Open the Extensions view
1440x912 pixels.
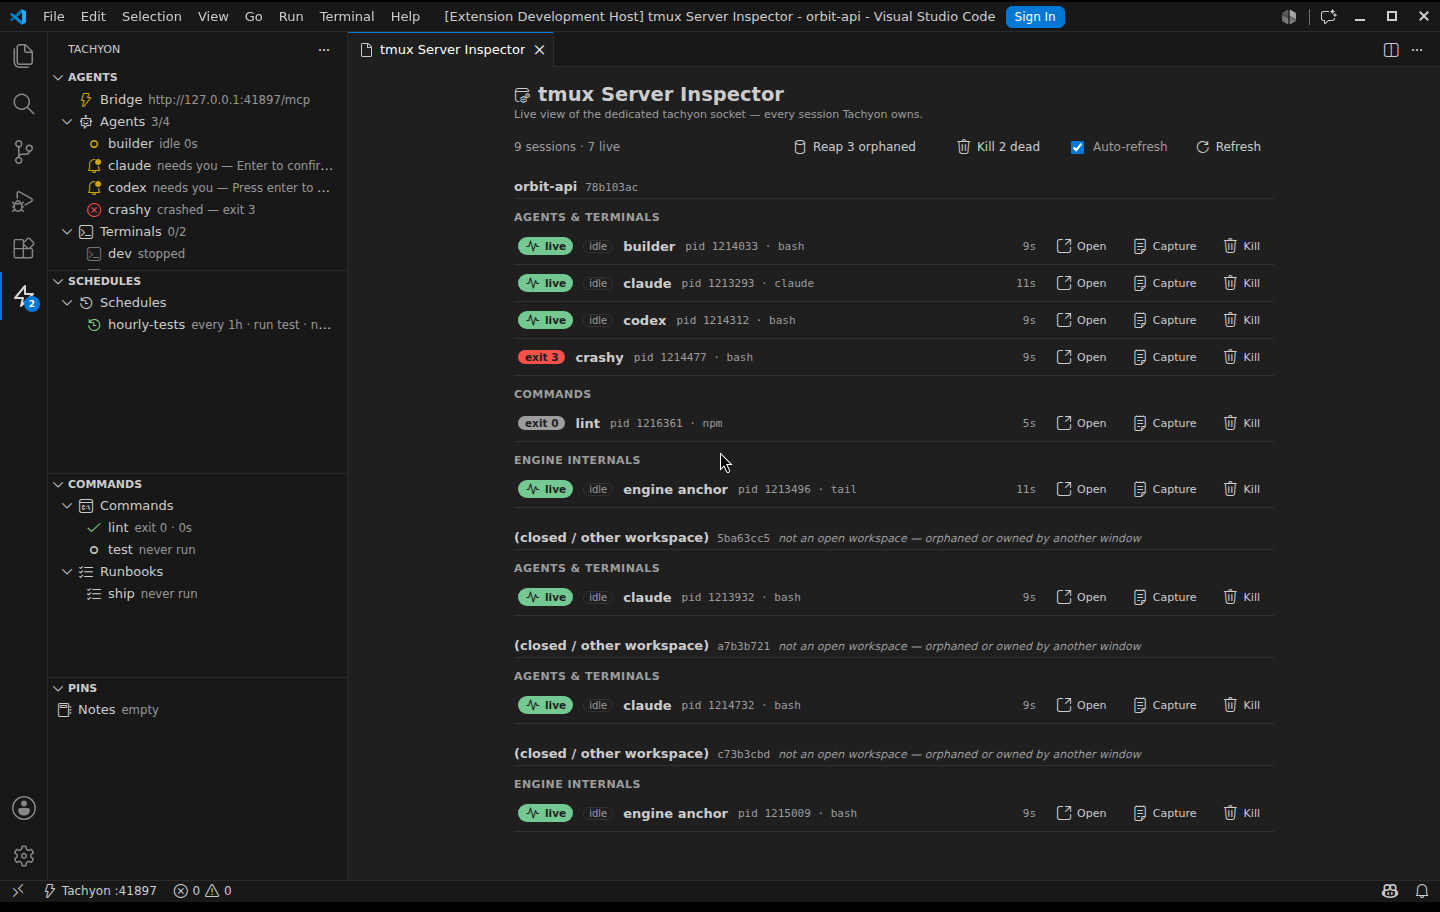[23, 248]
